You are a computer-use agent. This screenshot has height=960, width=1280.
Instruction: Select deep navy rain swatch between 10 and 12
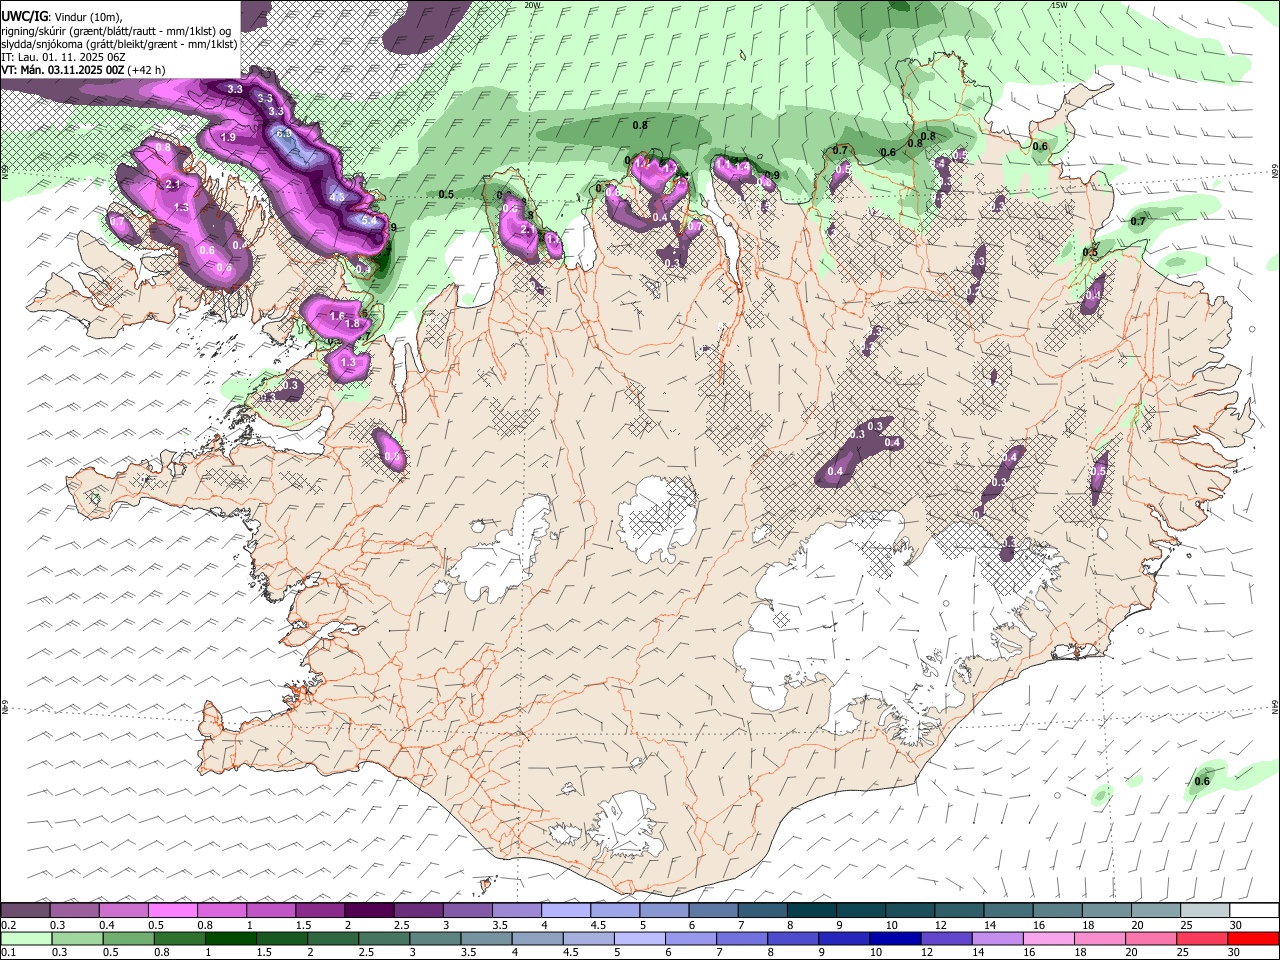tap(894, 937)
